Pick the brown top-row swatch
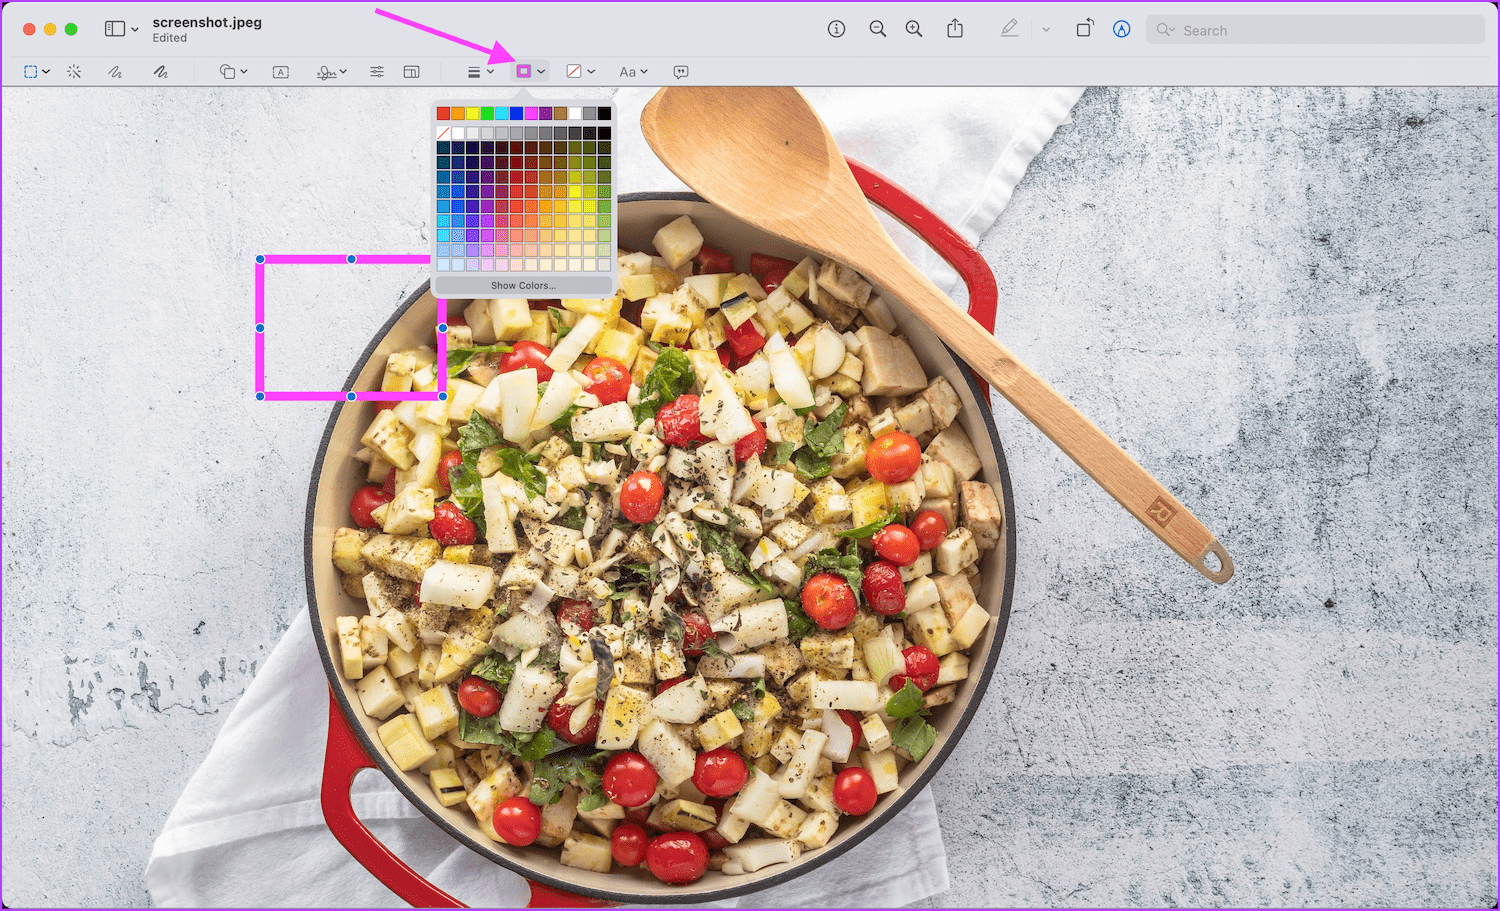This screenshot has height=911, width=1500. pos(560,113)
